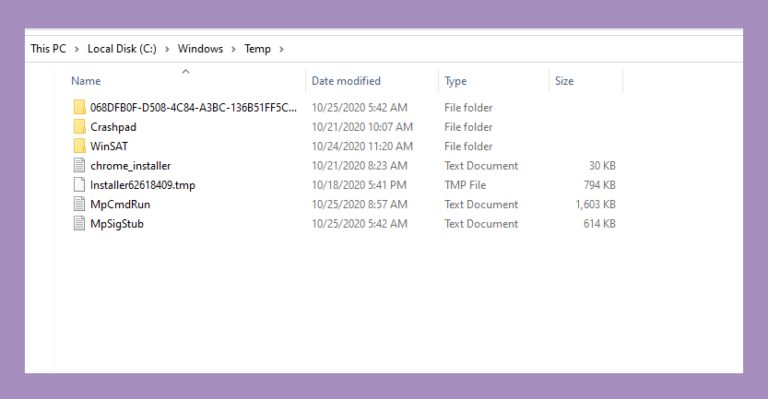The image size is (768, 399).
Task: Expand the chevron after This PC
Action: [x=77, y=49]
